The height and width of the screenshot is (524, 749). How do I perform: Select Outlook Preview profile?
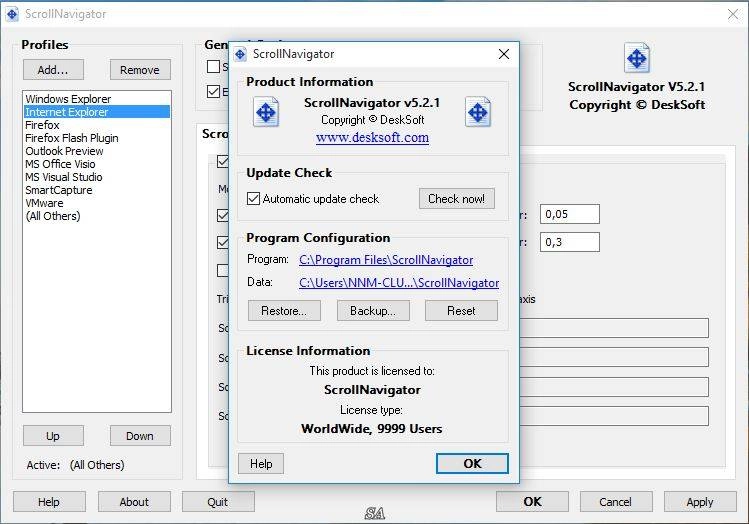pyautogui.click(x=96, y=151)
